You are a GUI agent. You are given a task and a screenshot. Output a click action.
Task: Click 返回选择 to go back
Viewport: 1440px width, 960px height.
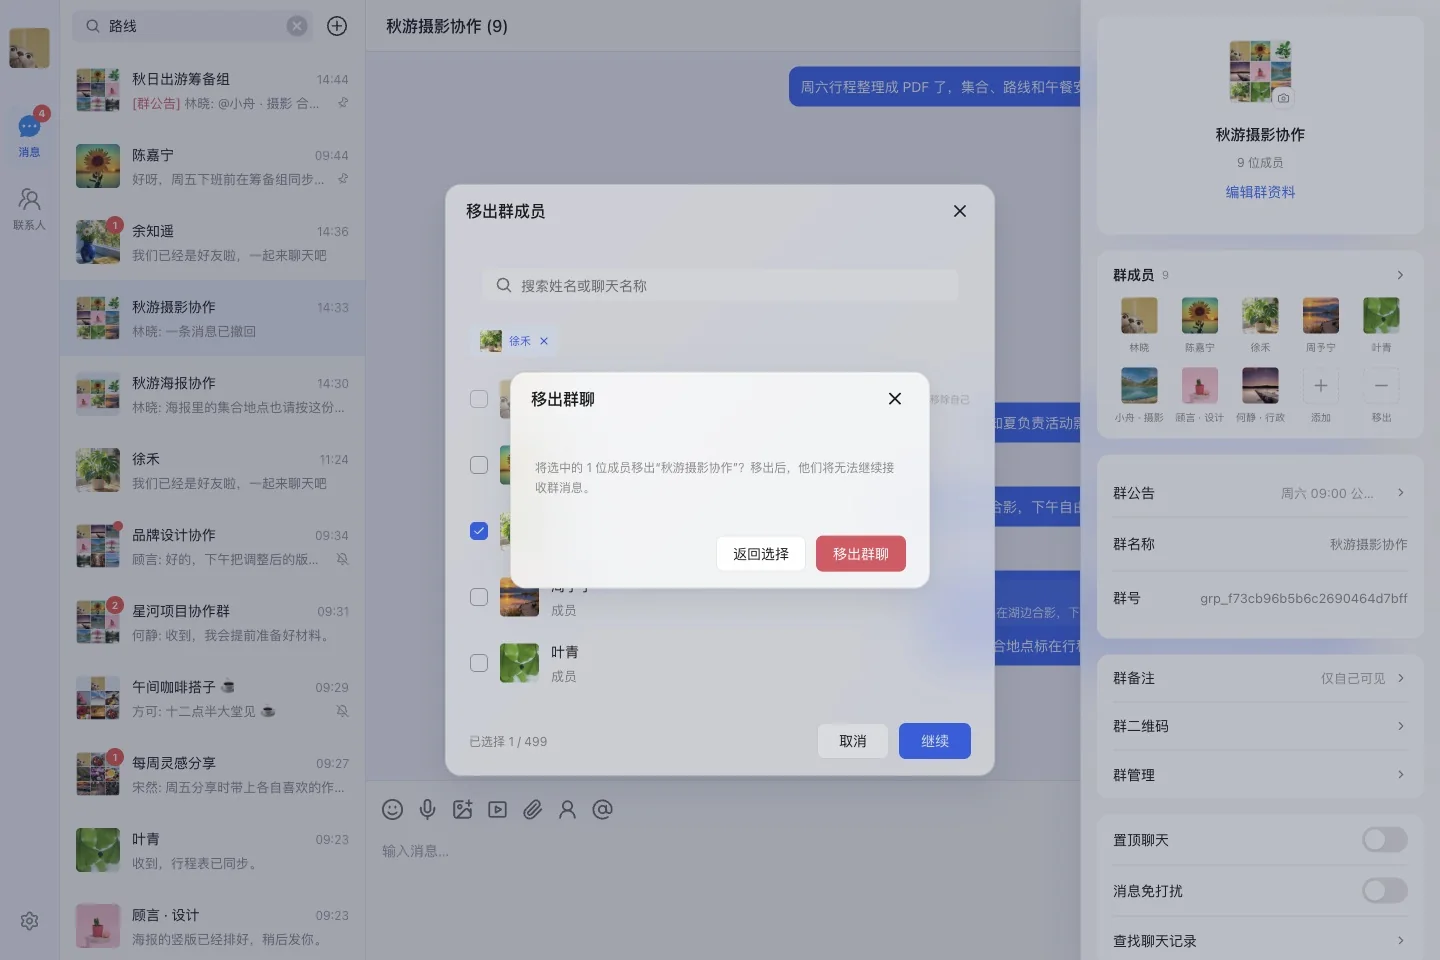click(761, 554)
